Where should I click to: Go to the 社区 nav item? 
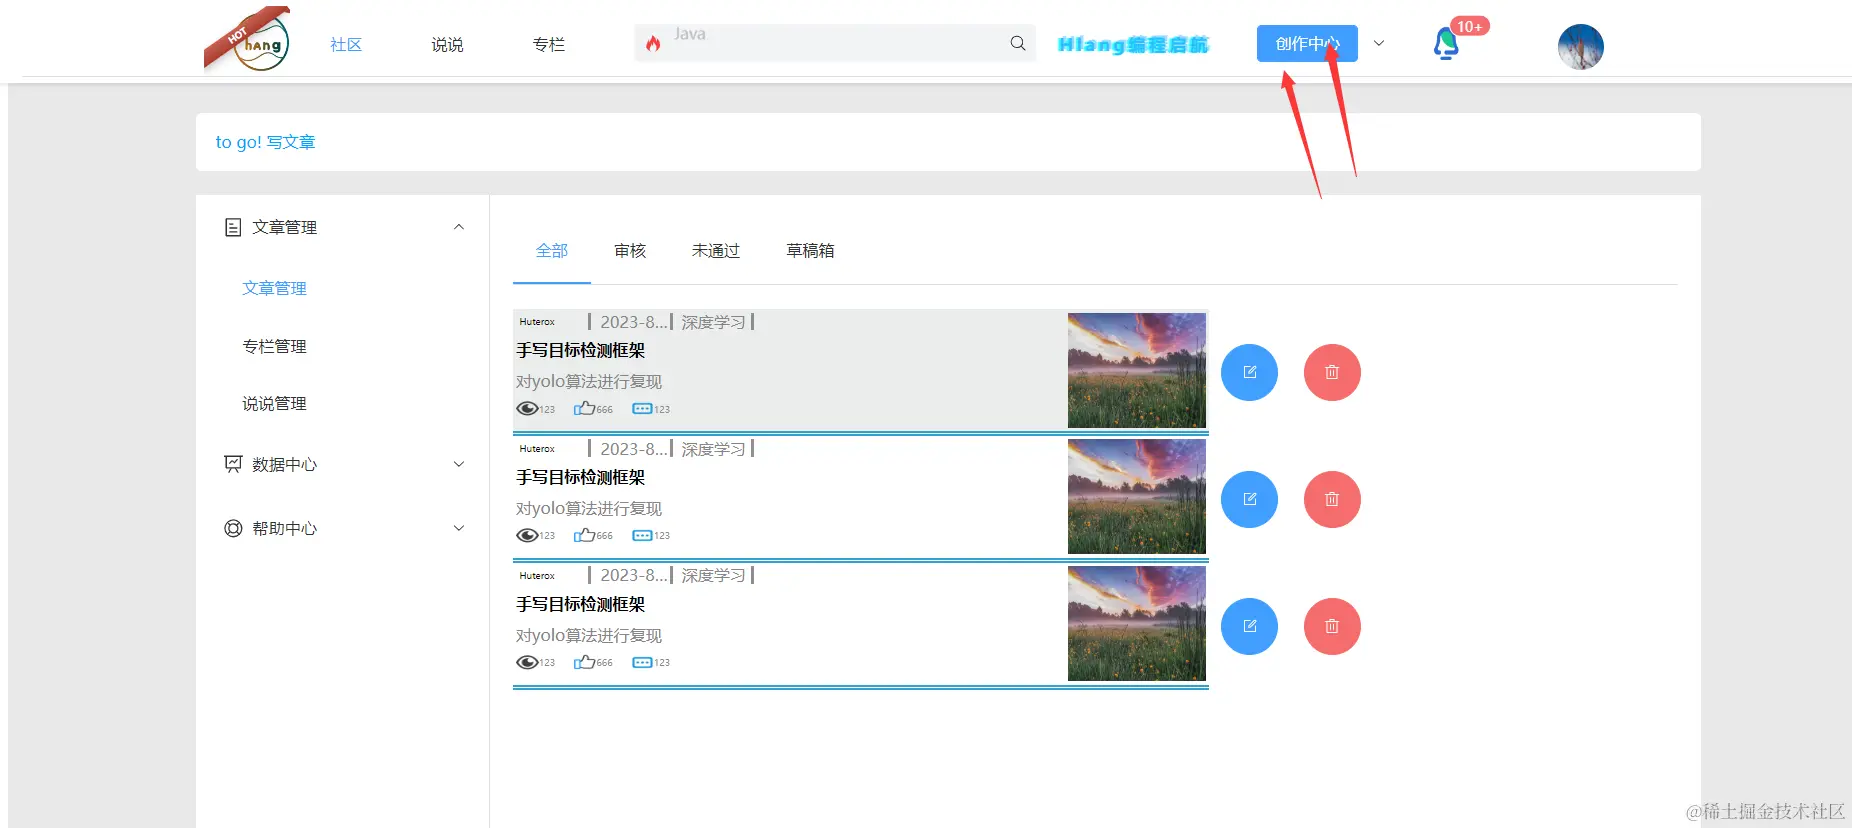346,45
